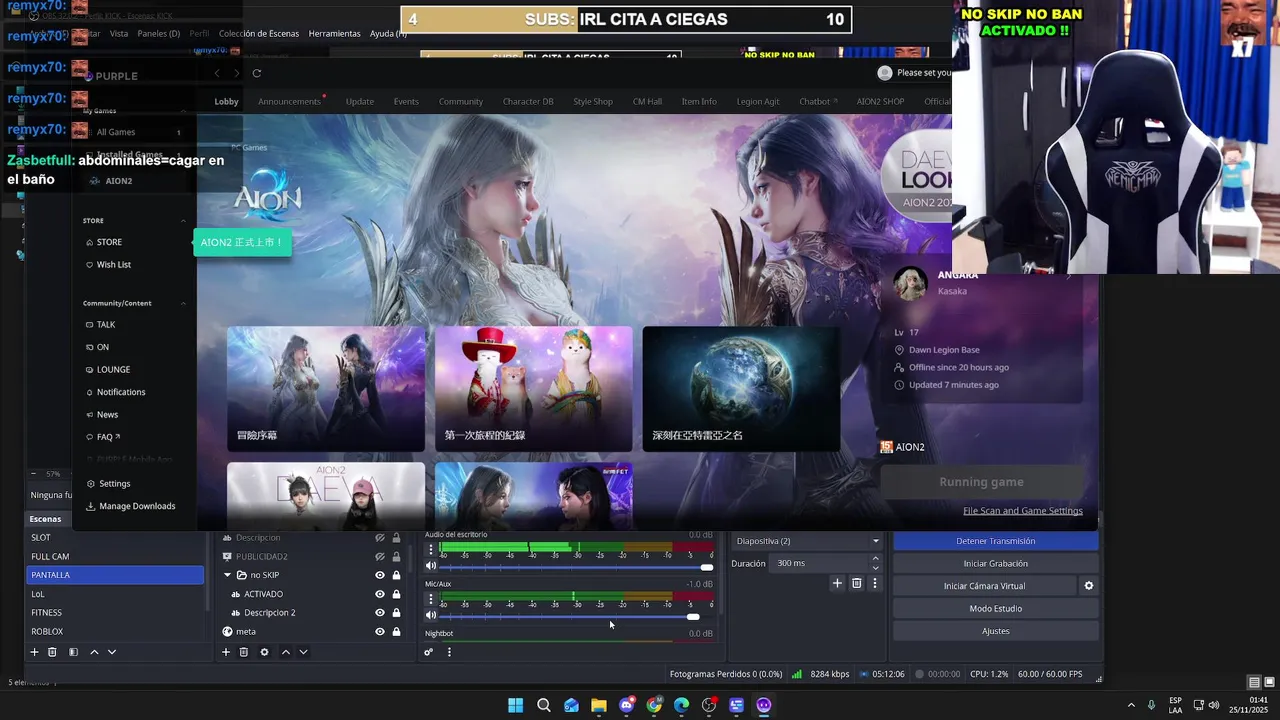Open File Scan and Game Settings link

coord(1023,511)
